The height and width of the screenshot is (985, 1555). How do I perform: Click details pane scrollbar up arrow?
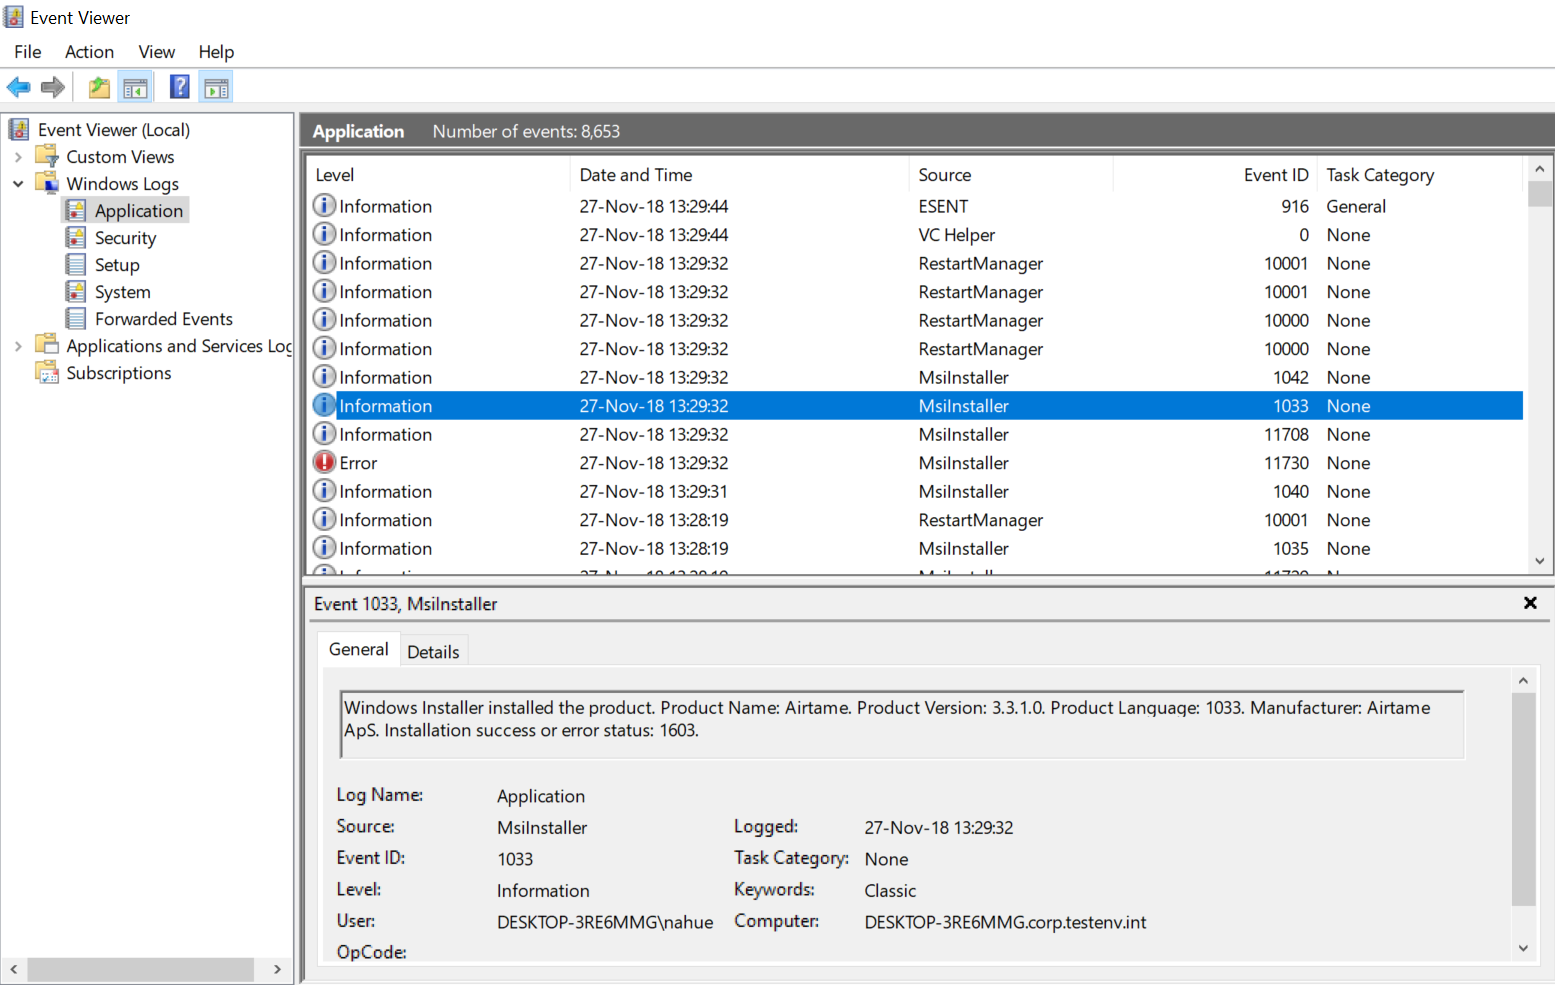1523,680
